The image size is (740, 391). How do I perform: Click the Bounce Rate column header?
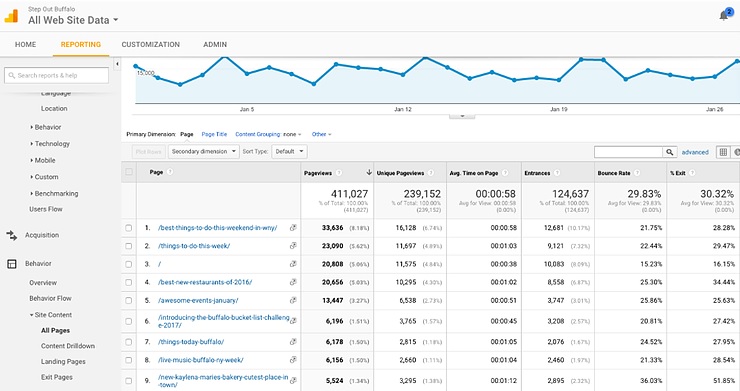click(x=614, y=173)
